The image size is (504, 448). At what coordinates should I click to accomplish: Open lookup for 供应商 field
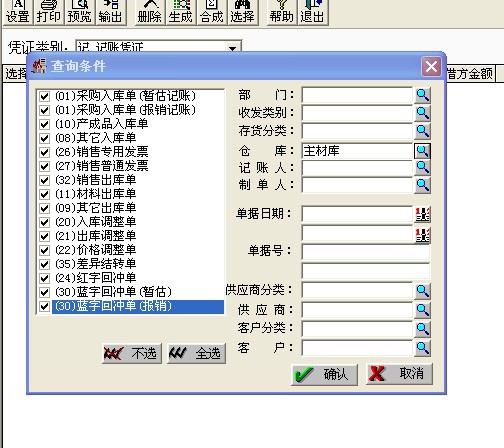tap(422, 310)
